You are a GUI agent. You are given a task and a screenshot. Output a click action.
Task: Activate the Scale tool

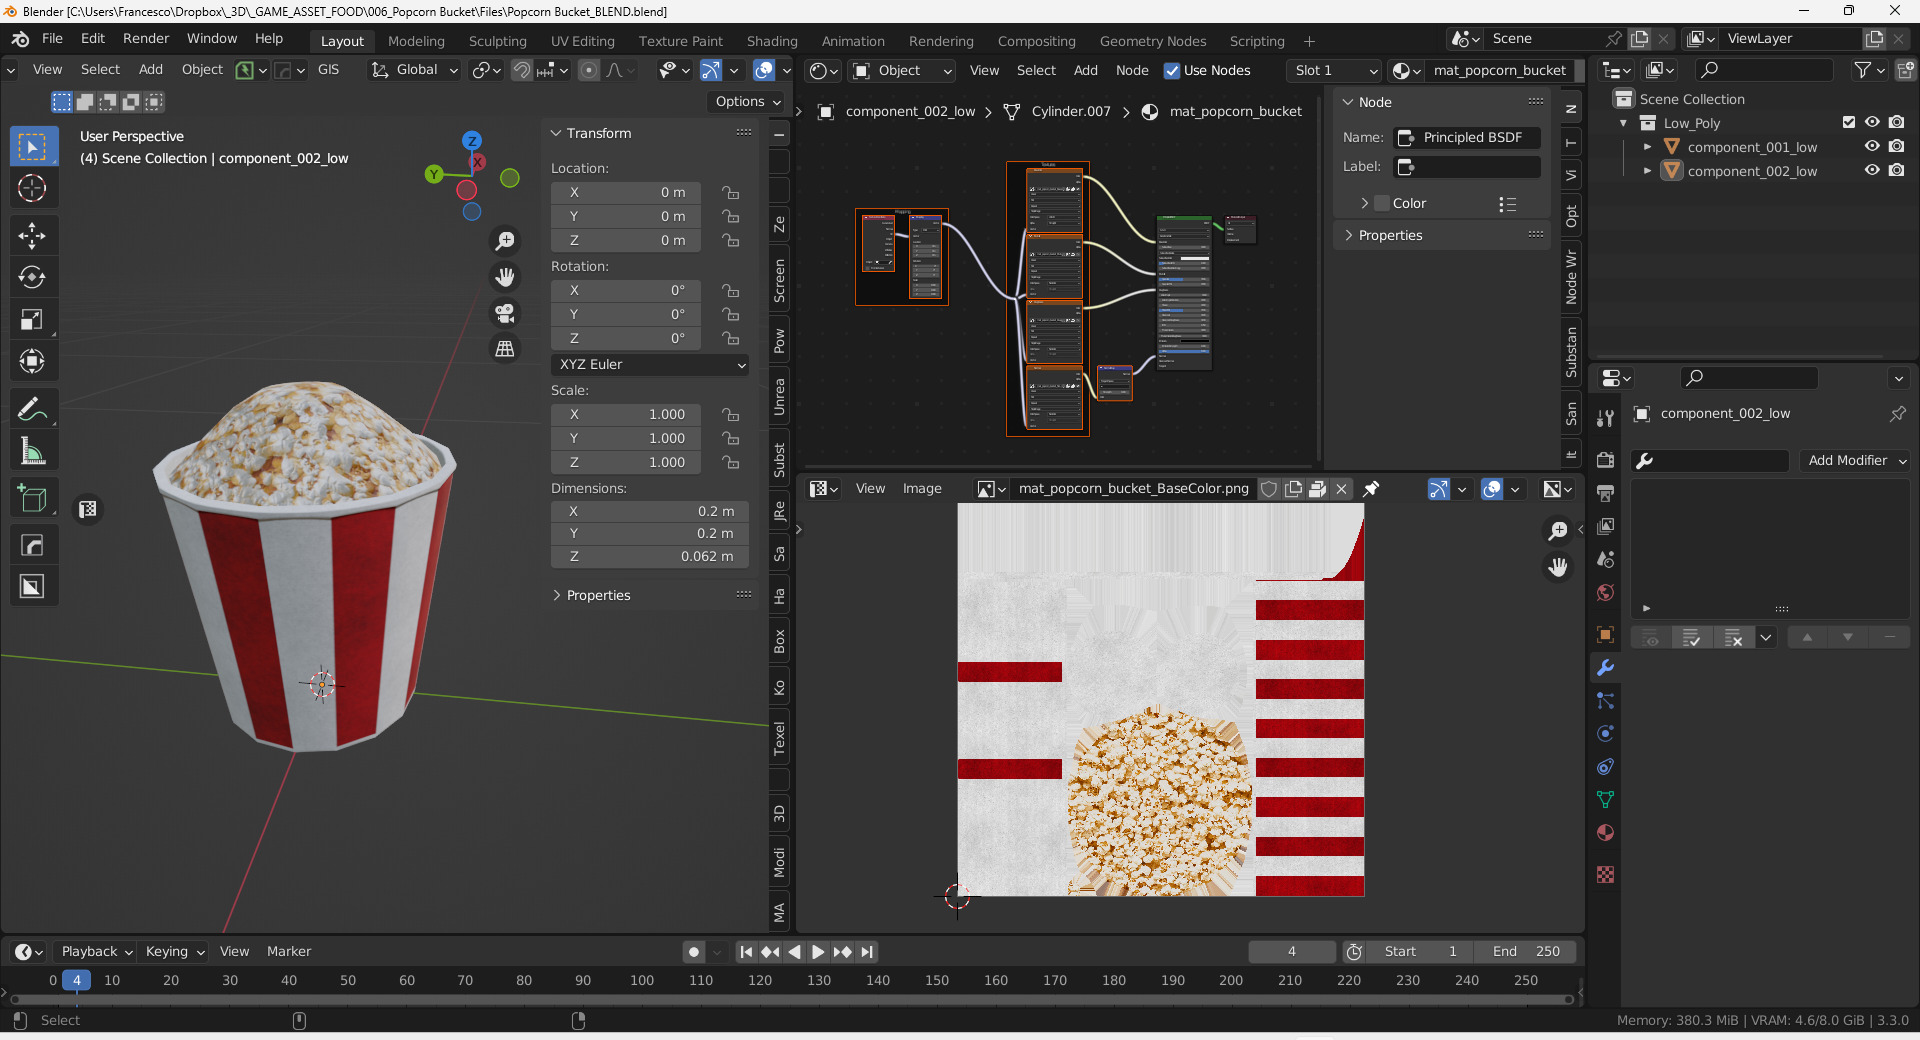(x=32, y=319)
